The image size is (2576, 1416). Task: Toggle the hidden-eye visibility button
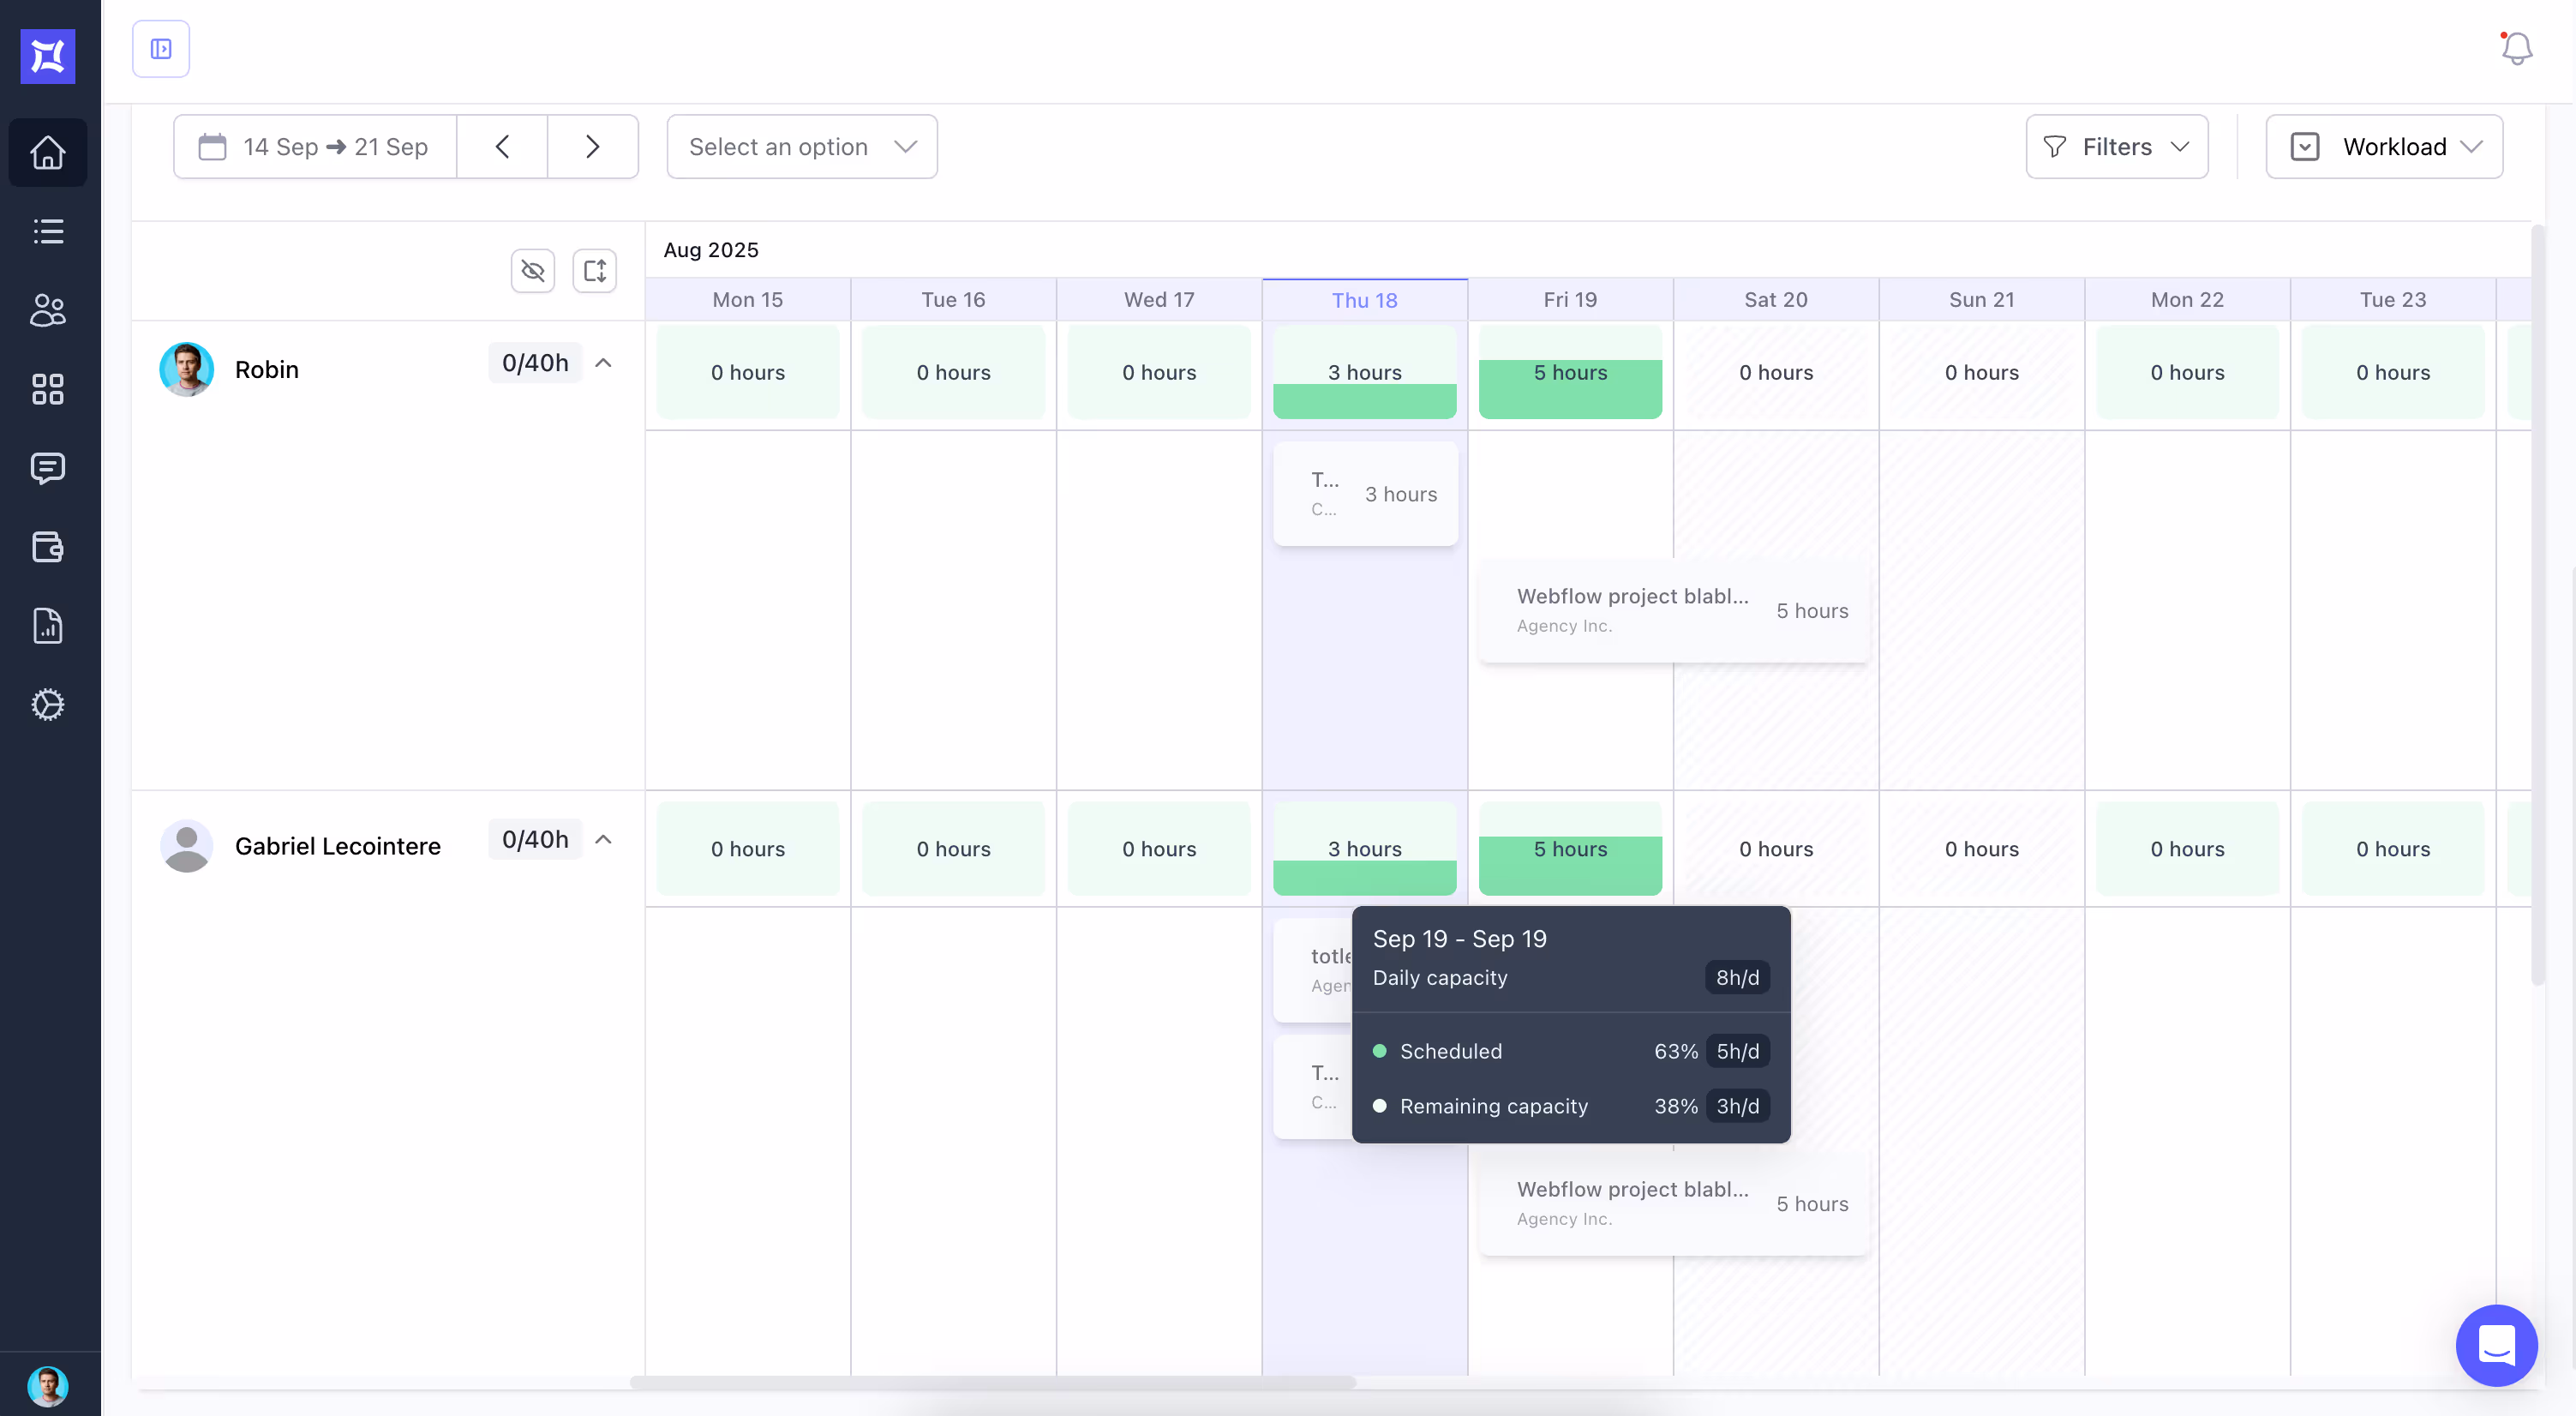pyautogui.click(x=533, y=271)
